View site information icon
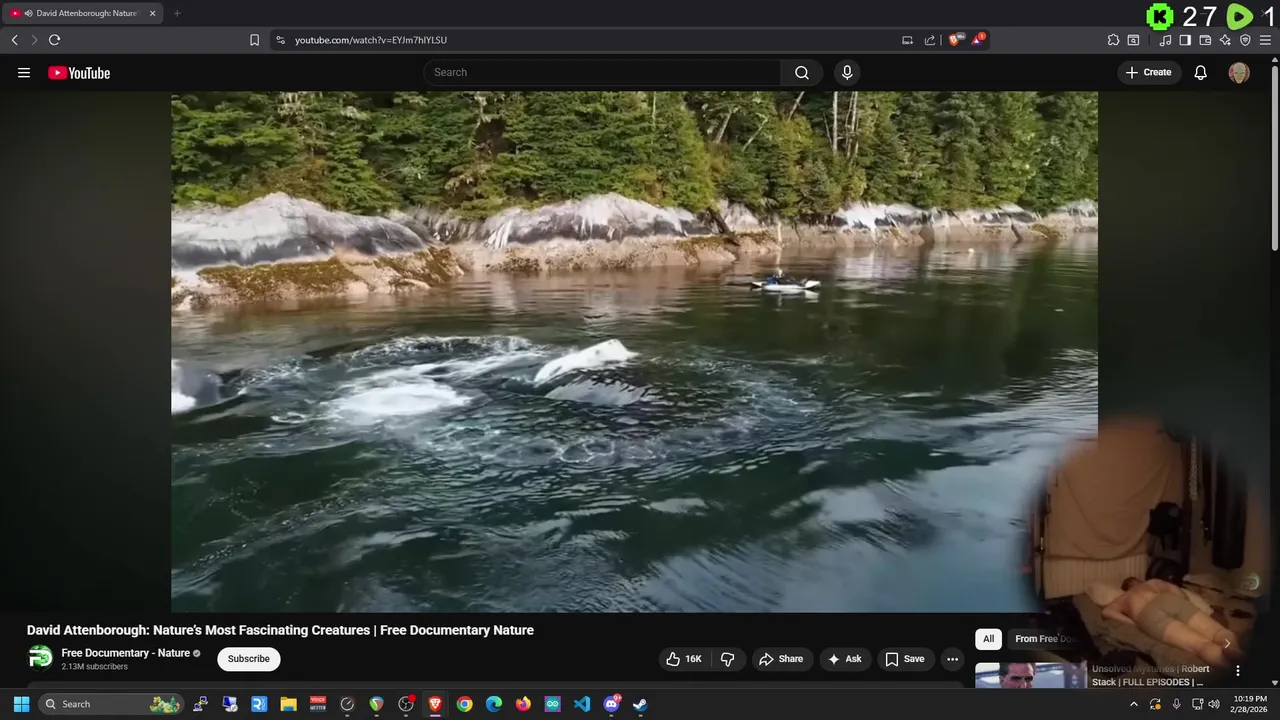 click(280, 40)
